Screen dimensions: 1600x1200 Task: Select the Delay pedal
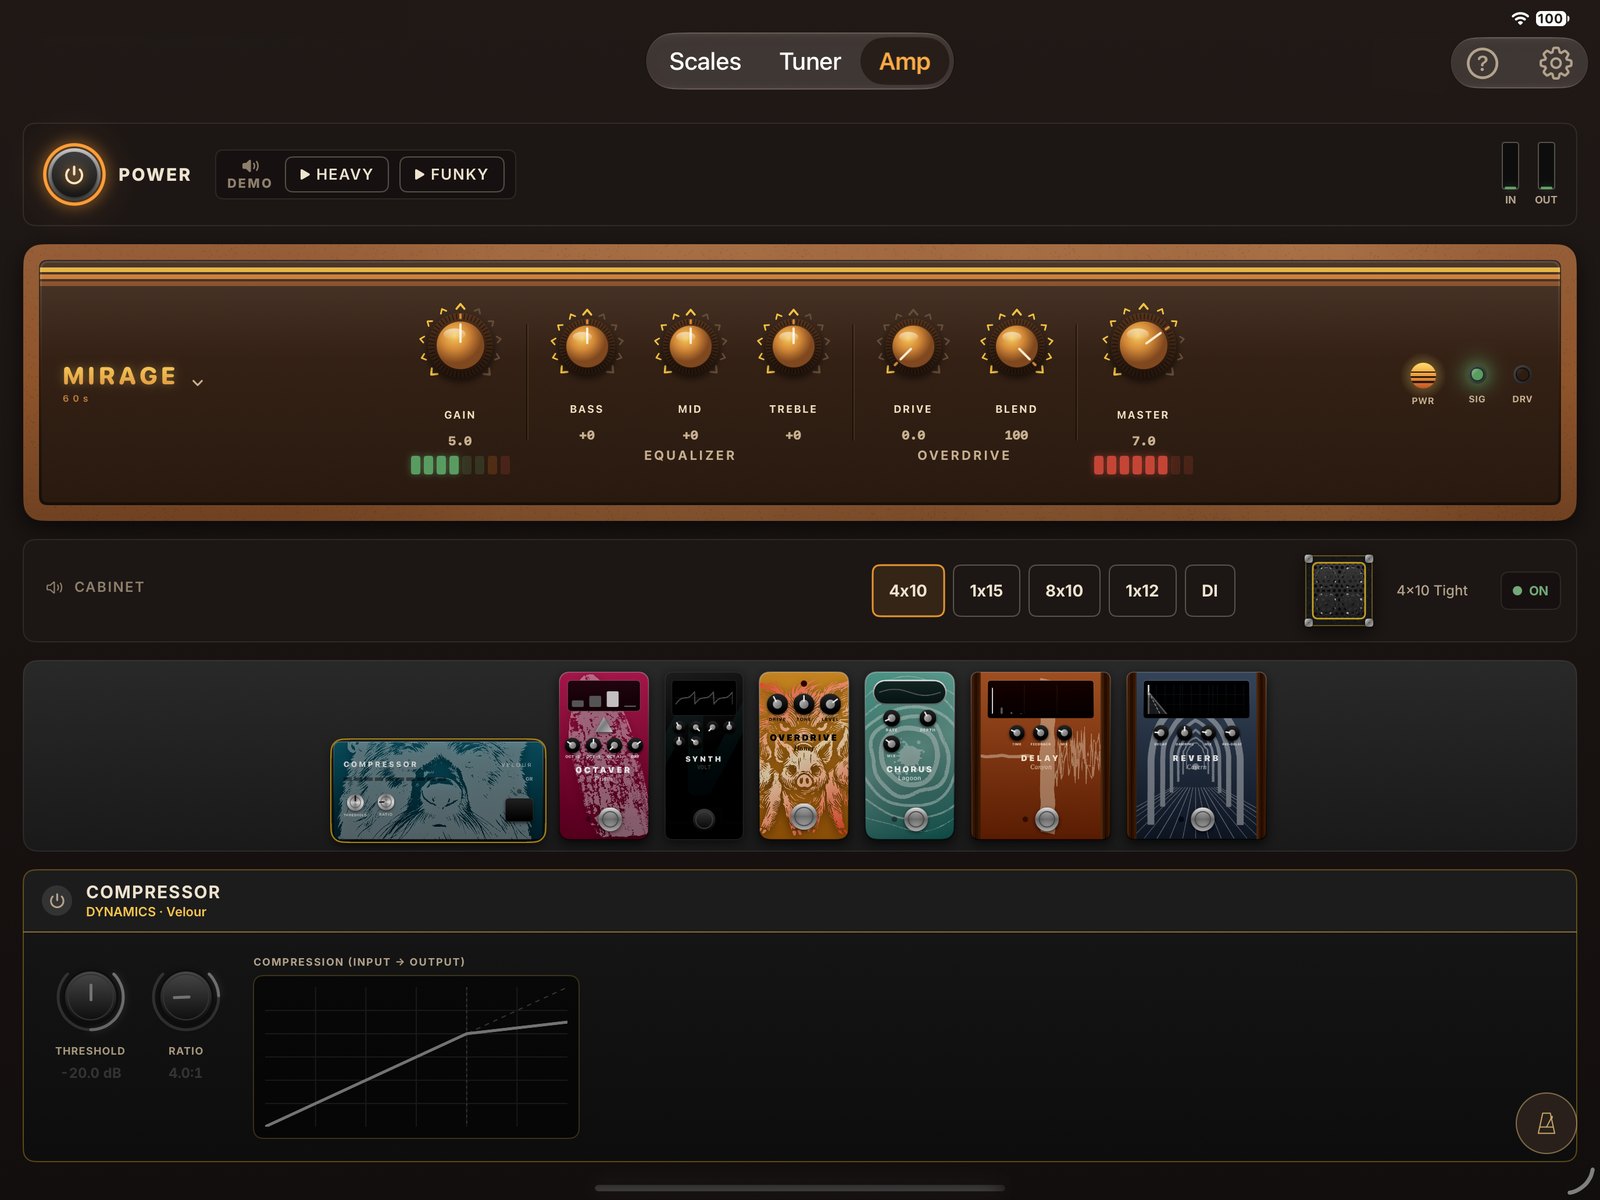[x=1040, y=755]
